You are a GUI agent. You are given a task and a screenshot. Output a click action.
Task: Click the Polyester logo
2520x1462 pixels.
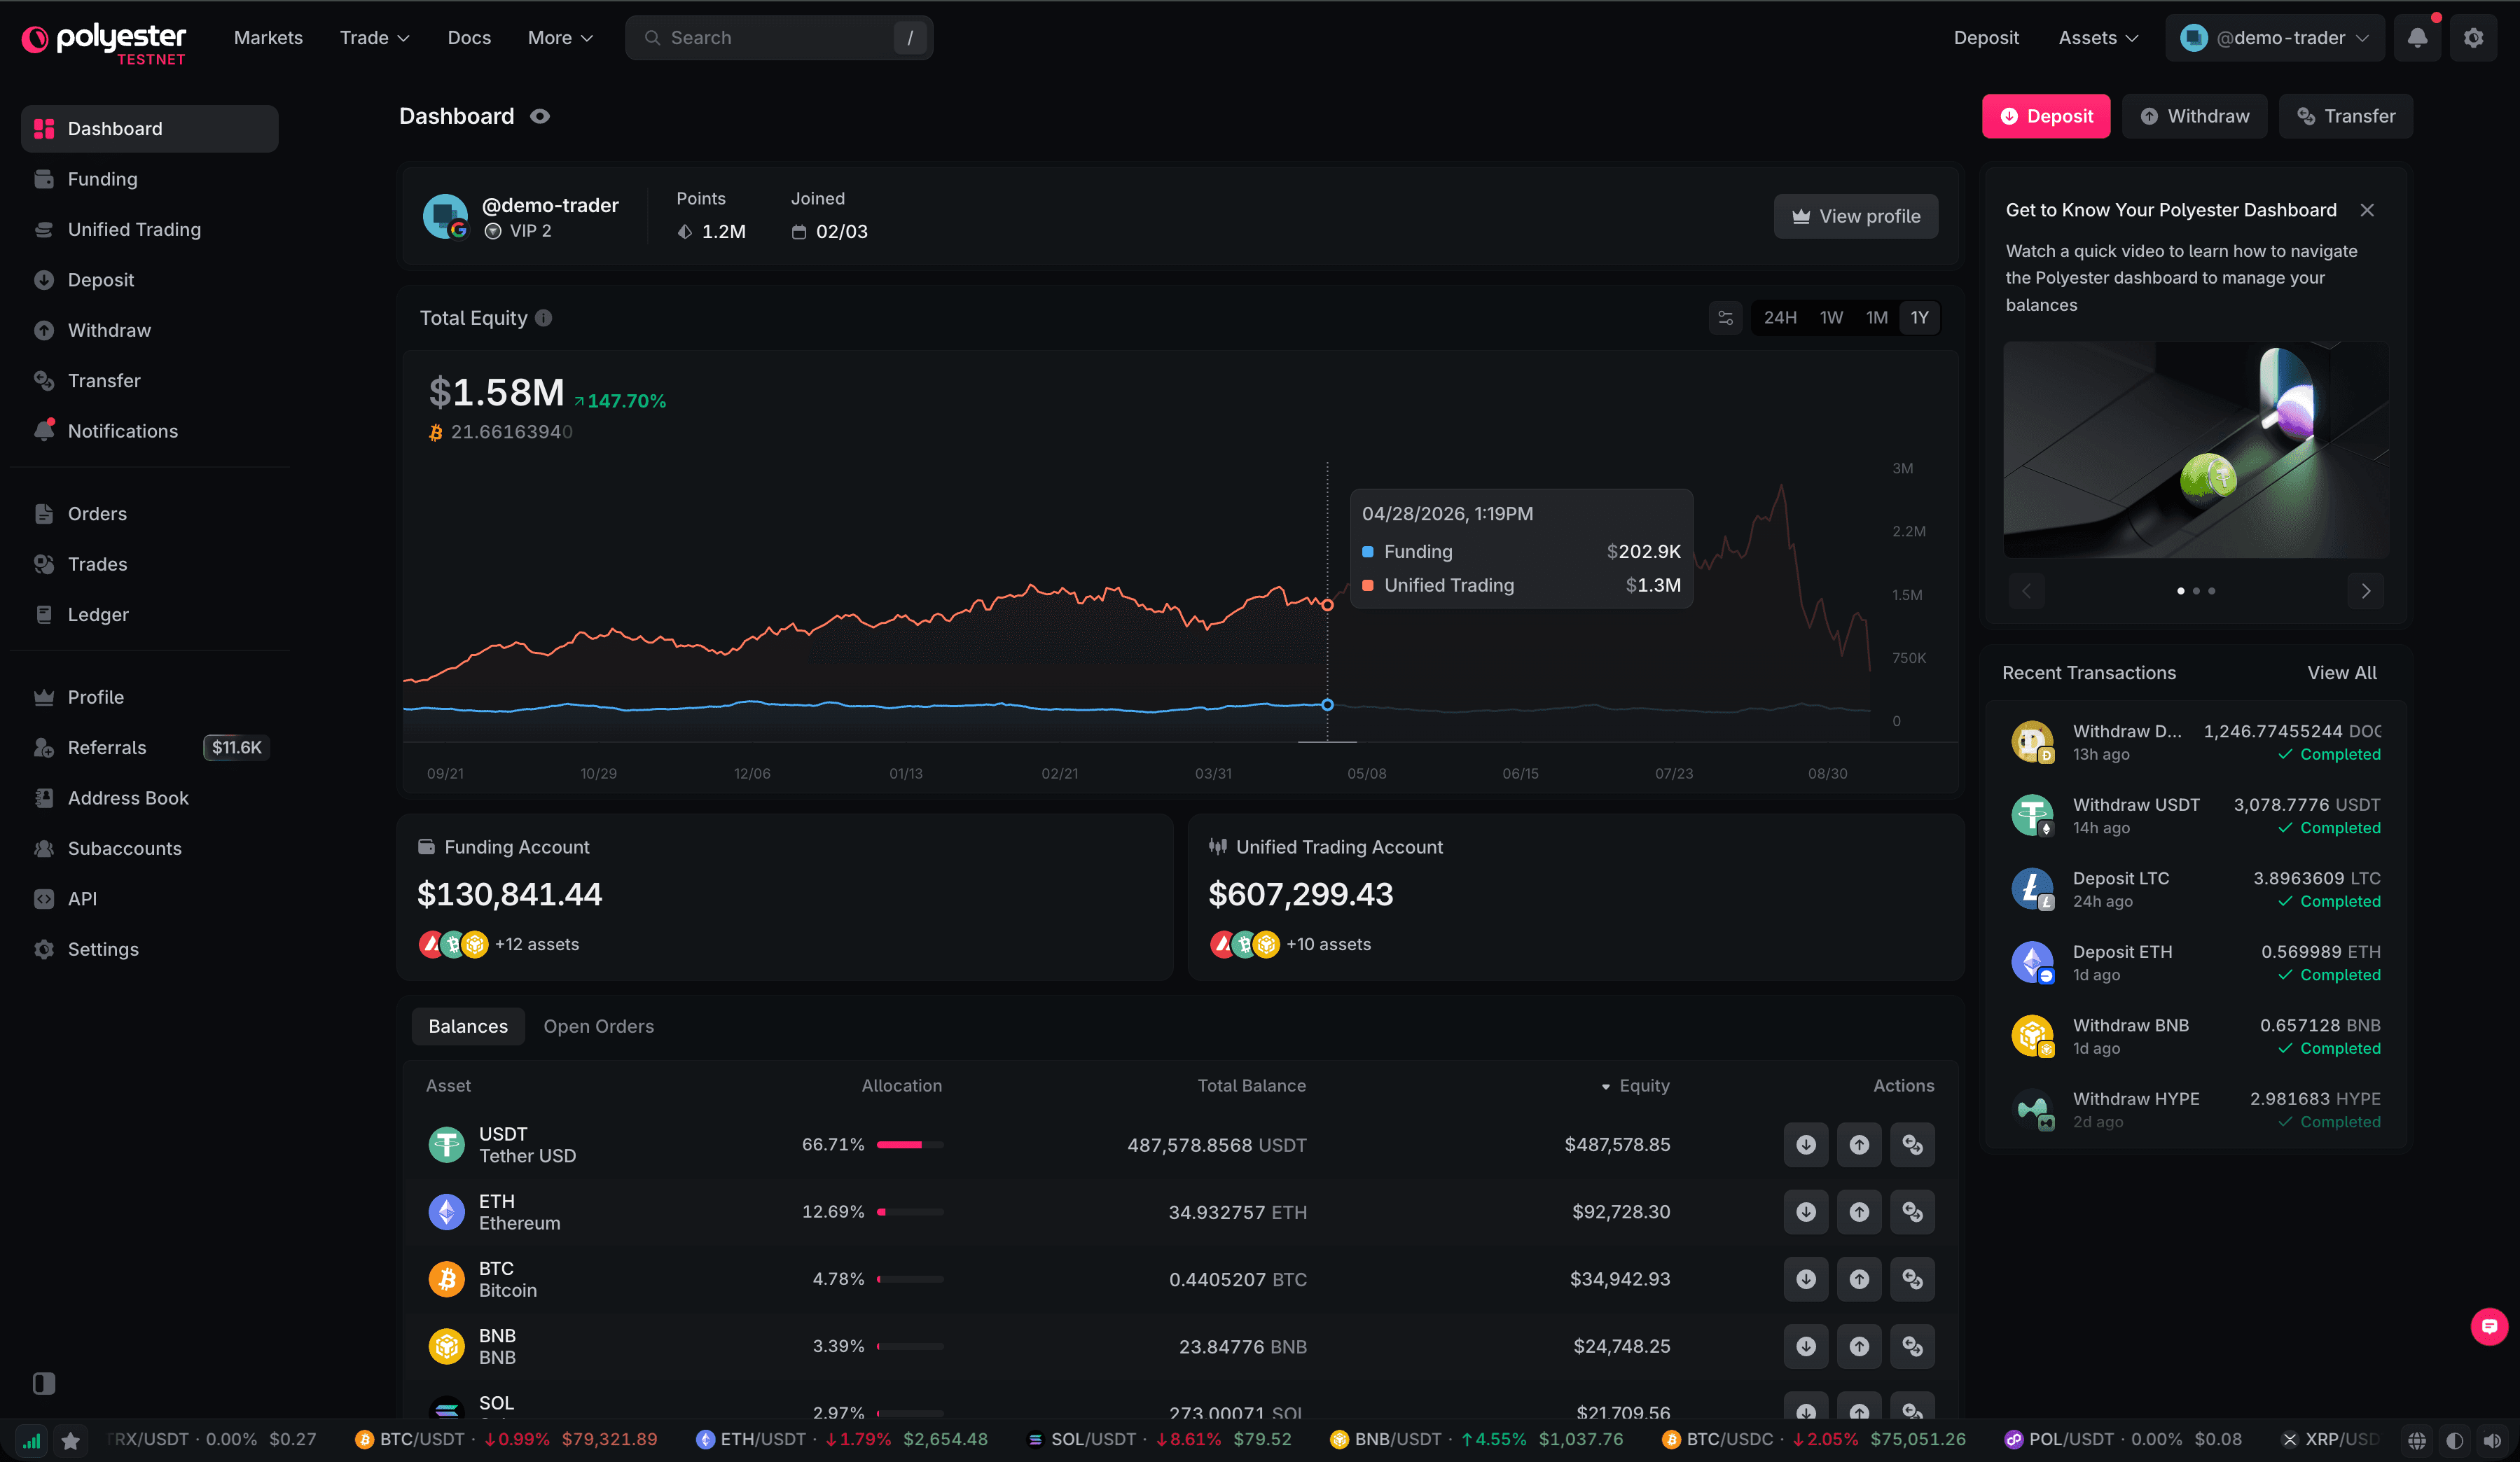(x=104, y=42)
